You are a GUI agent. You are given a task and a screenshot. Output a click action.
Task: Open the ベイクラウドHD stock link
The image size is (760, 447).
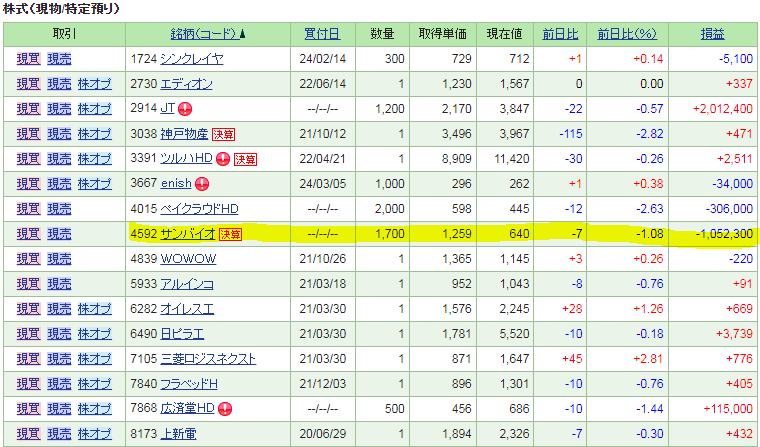[x=199, y=209]
